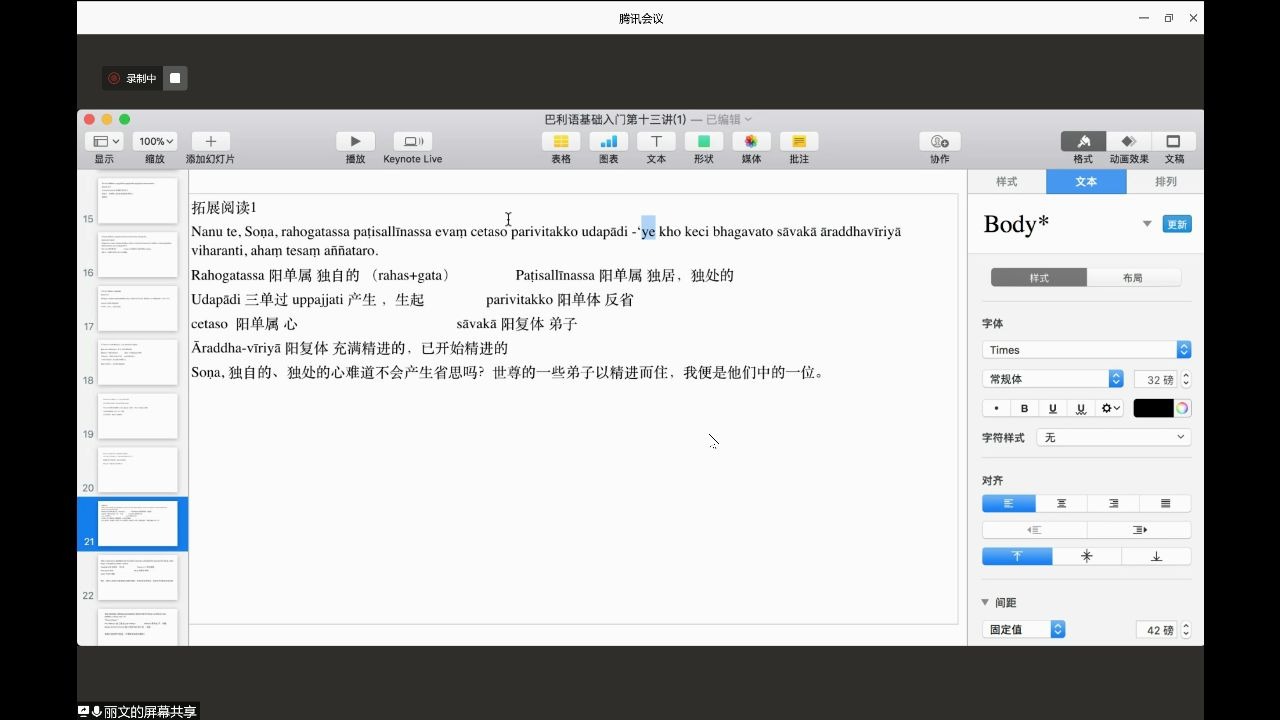Select slide 20 thumbnail
The width and height of the screenshot is (1280, 720).
click(x=137, y=470)
